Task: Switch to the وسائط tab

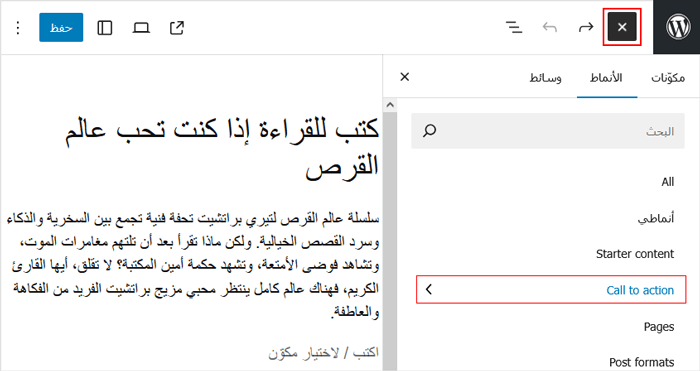Action: coord(546,78)
